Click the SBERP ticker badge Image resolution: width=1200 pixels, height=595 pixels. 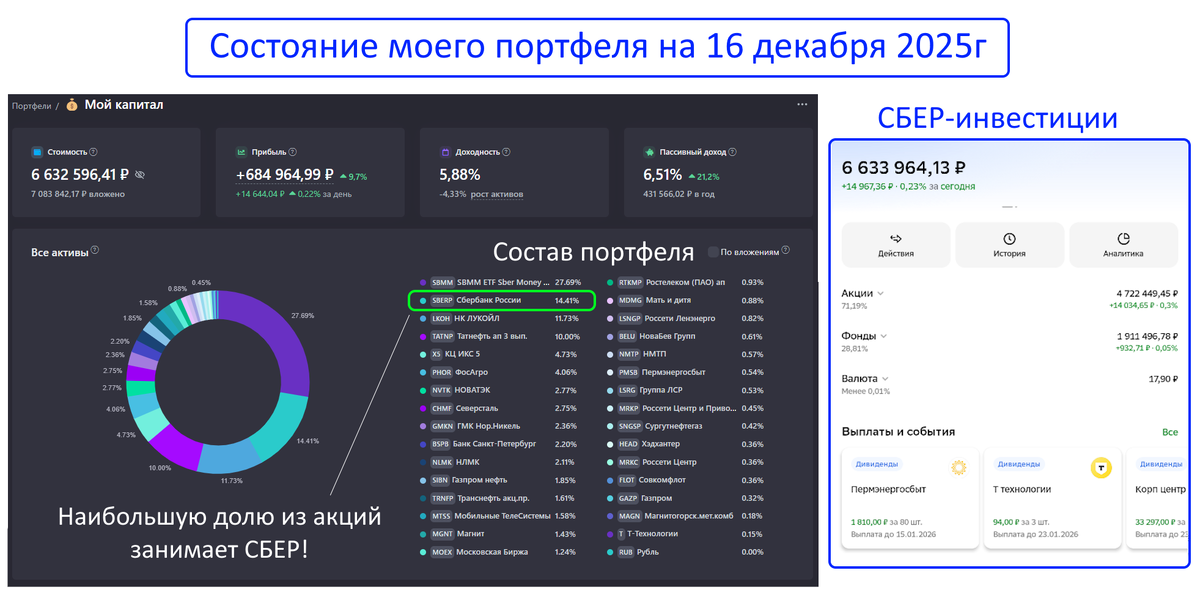tap(442, 300)
